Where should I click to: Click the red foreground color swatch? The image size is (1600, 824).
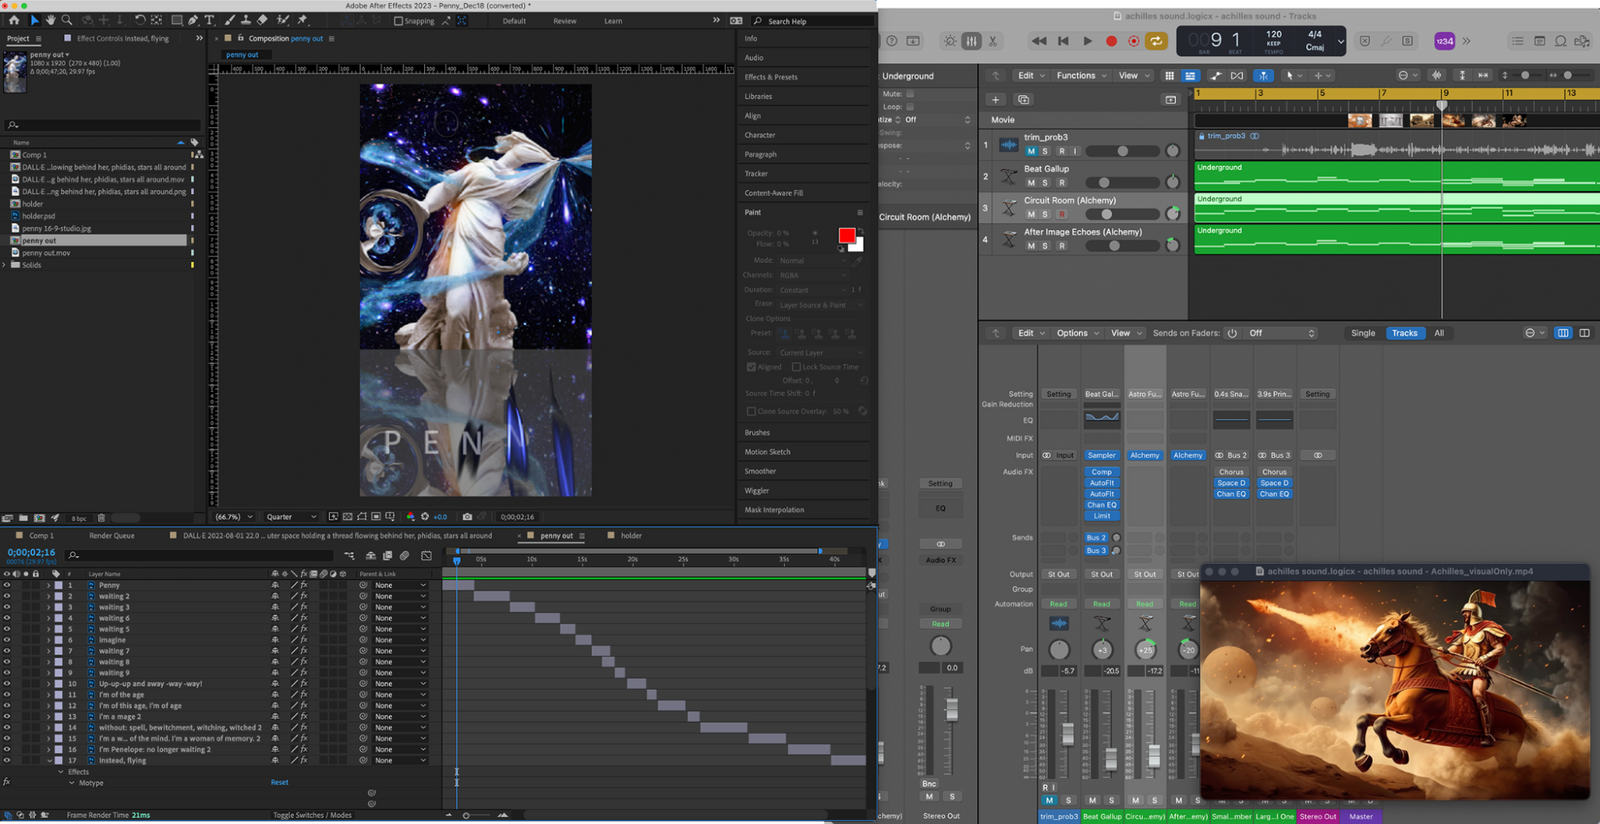[846, 236]
